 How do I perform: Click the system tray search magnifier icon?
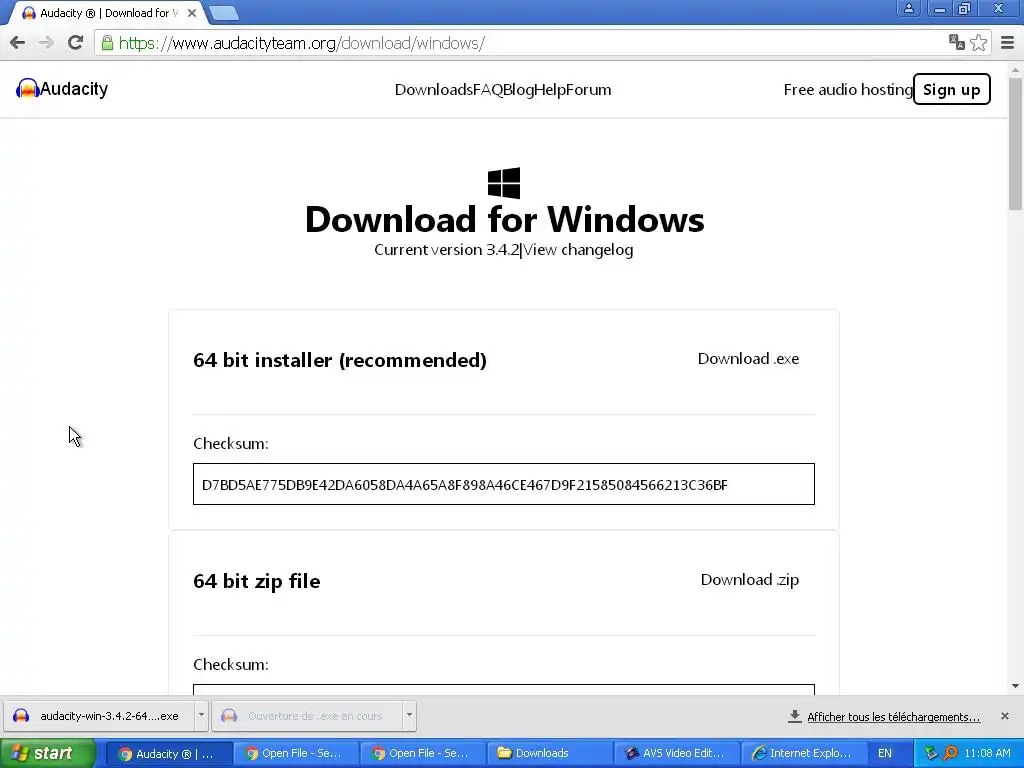click(x=950, y=753)
